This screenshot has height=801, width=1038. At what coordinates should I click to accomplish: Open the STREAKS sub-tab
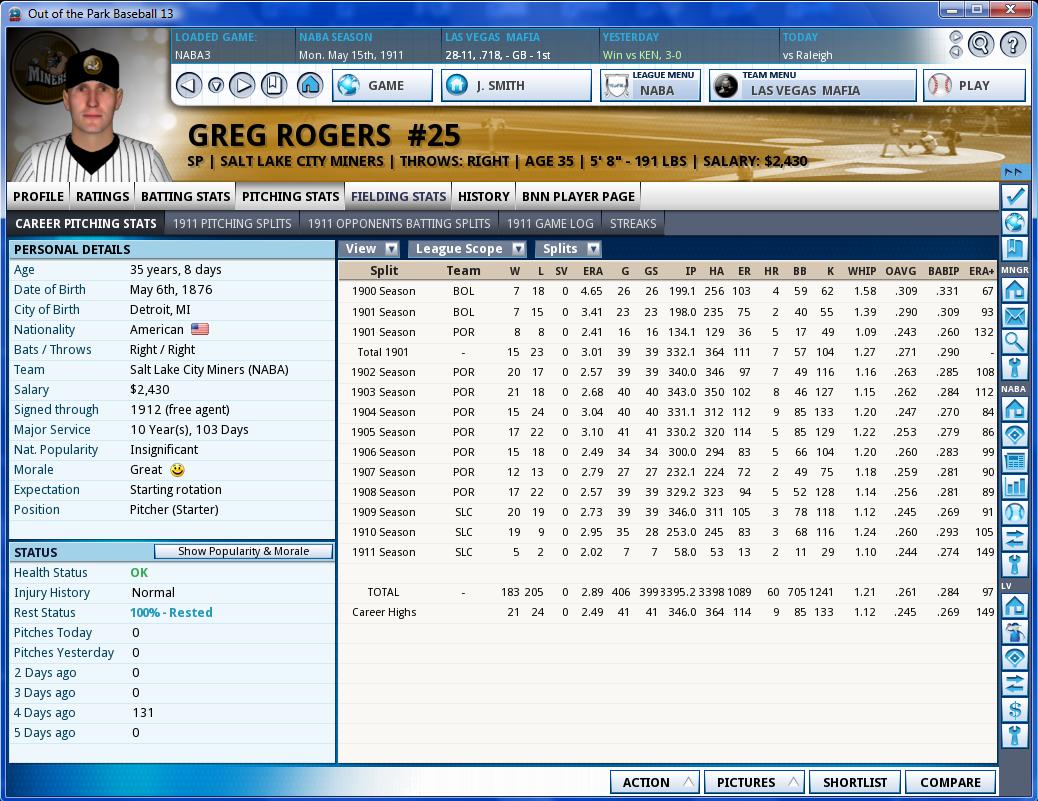point(633,224)
